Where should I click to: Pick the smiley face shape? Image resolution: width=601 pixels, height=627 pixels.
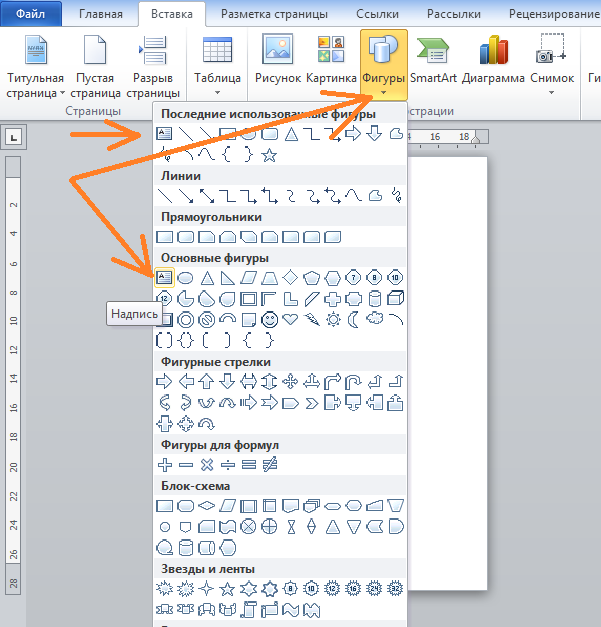point(270,320)
